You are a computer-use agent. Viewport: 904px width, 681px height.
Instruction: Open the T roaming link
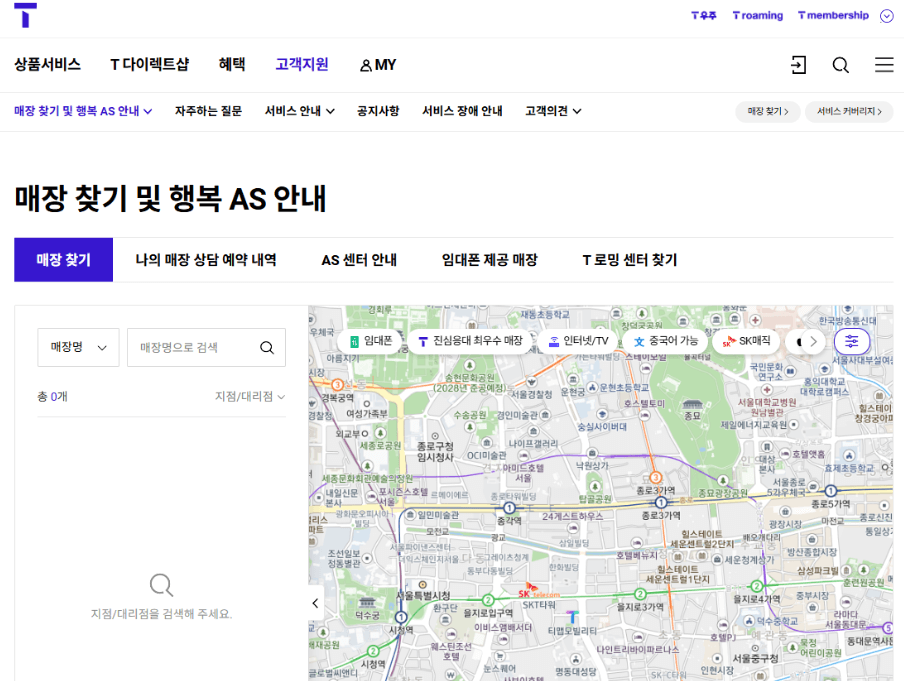[x=756, y=15]
